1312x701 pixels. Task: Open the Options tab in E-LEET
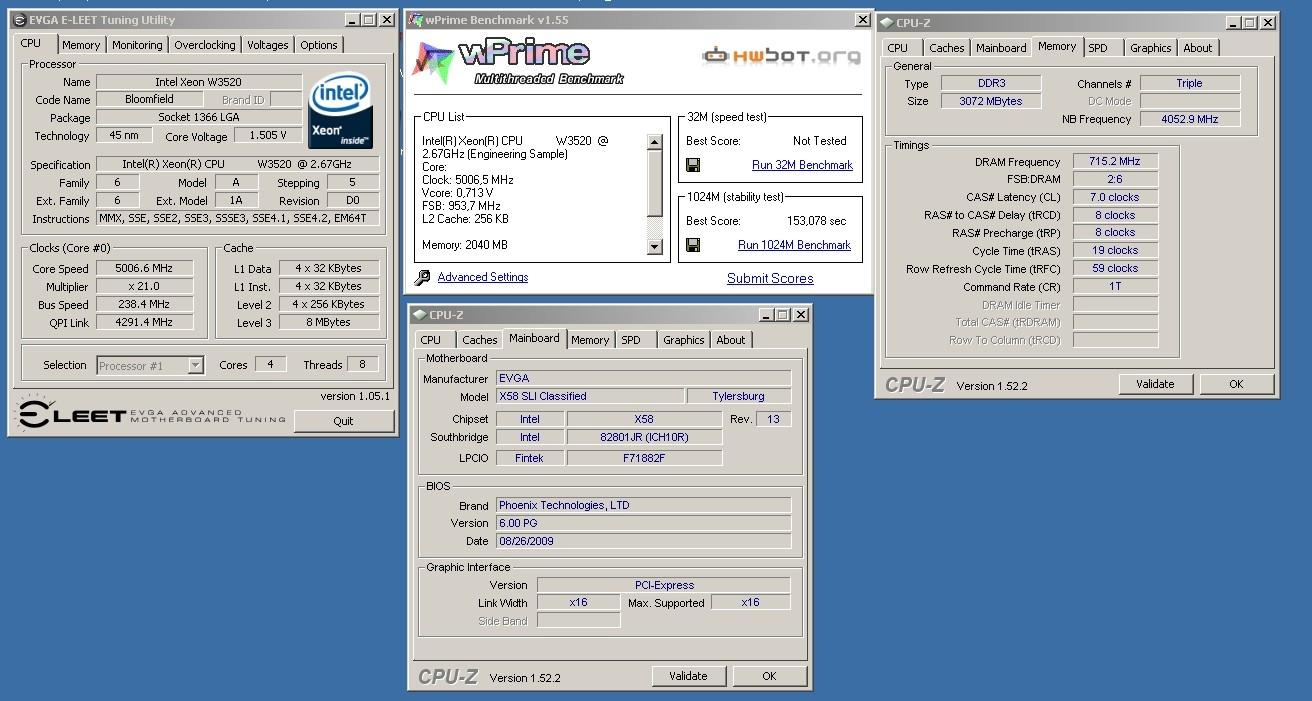click(x=319, y=45)
